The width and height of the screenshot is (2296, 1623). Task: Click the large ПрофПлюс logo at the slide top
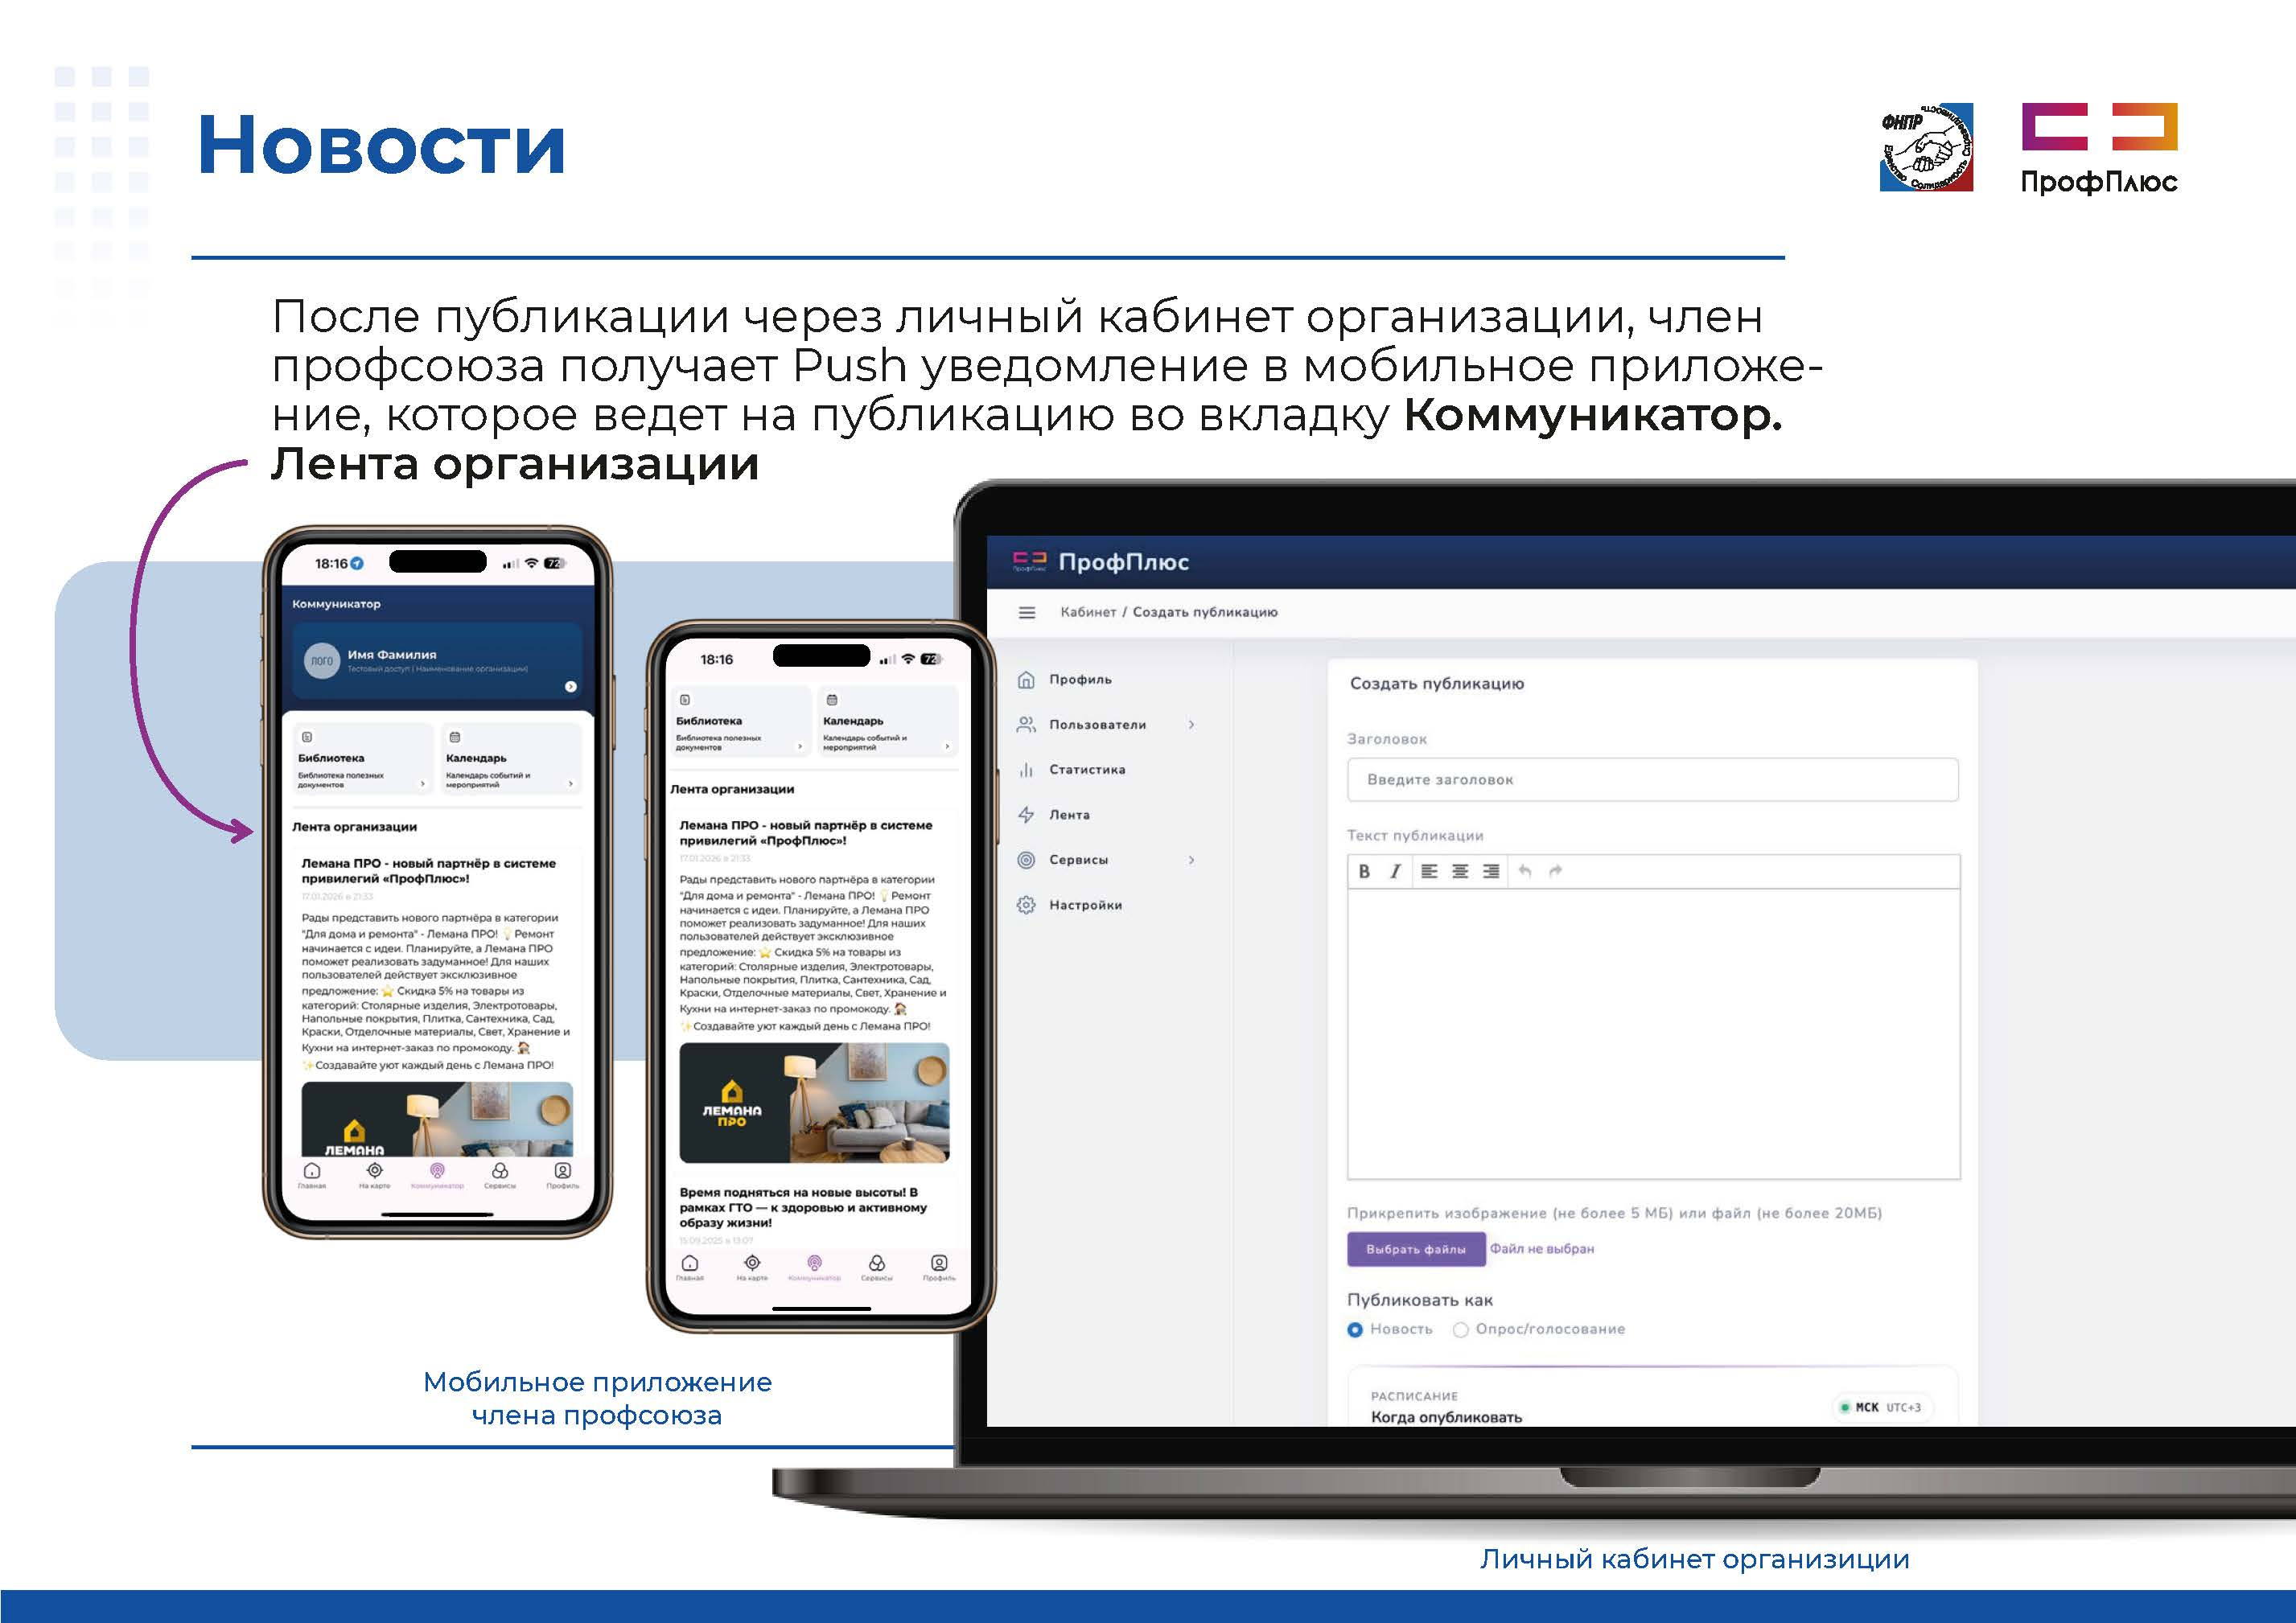[x=2099, y=148]
